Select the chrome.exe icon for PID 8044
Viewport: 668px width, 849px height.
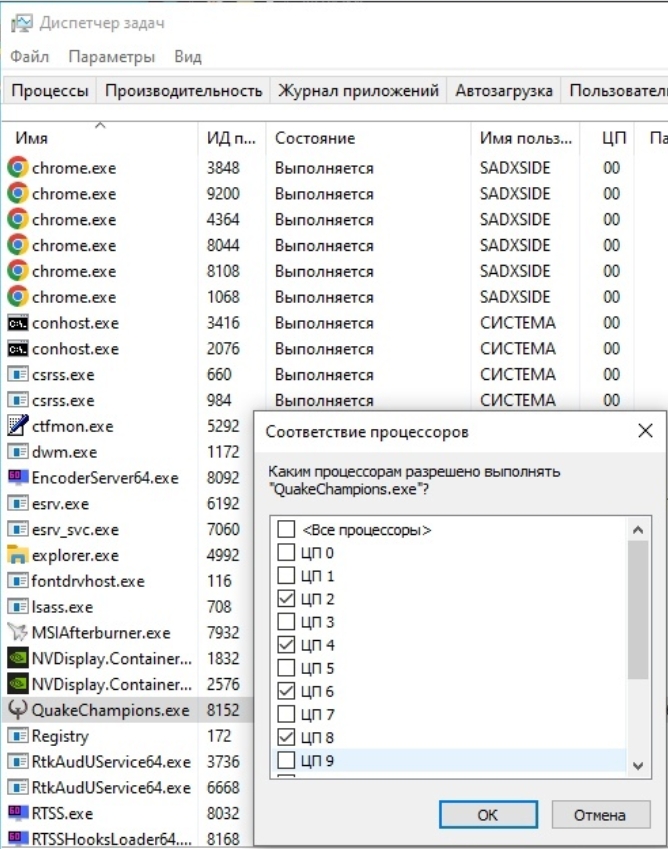pyautogui.click(x=17, y=245)
